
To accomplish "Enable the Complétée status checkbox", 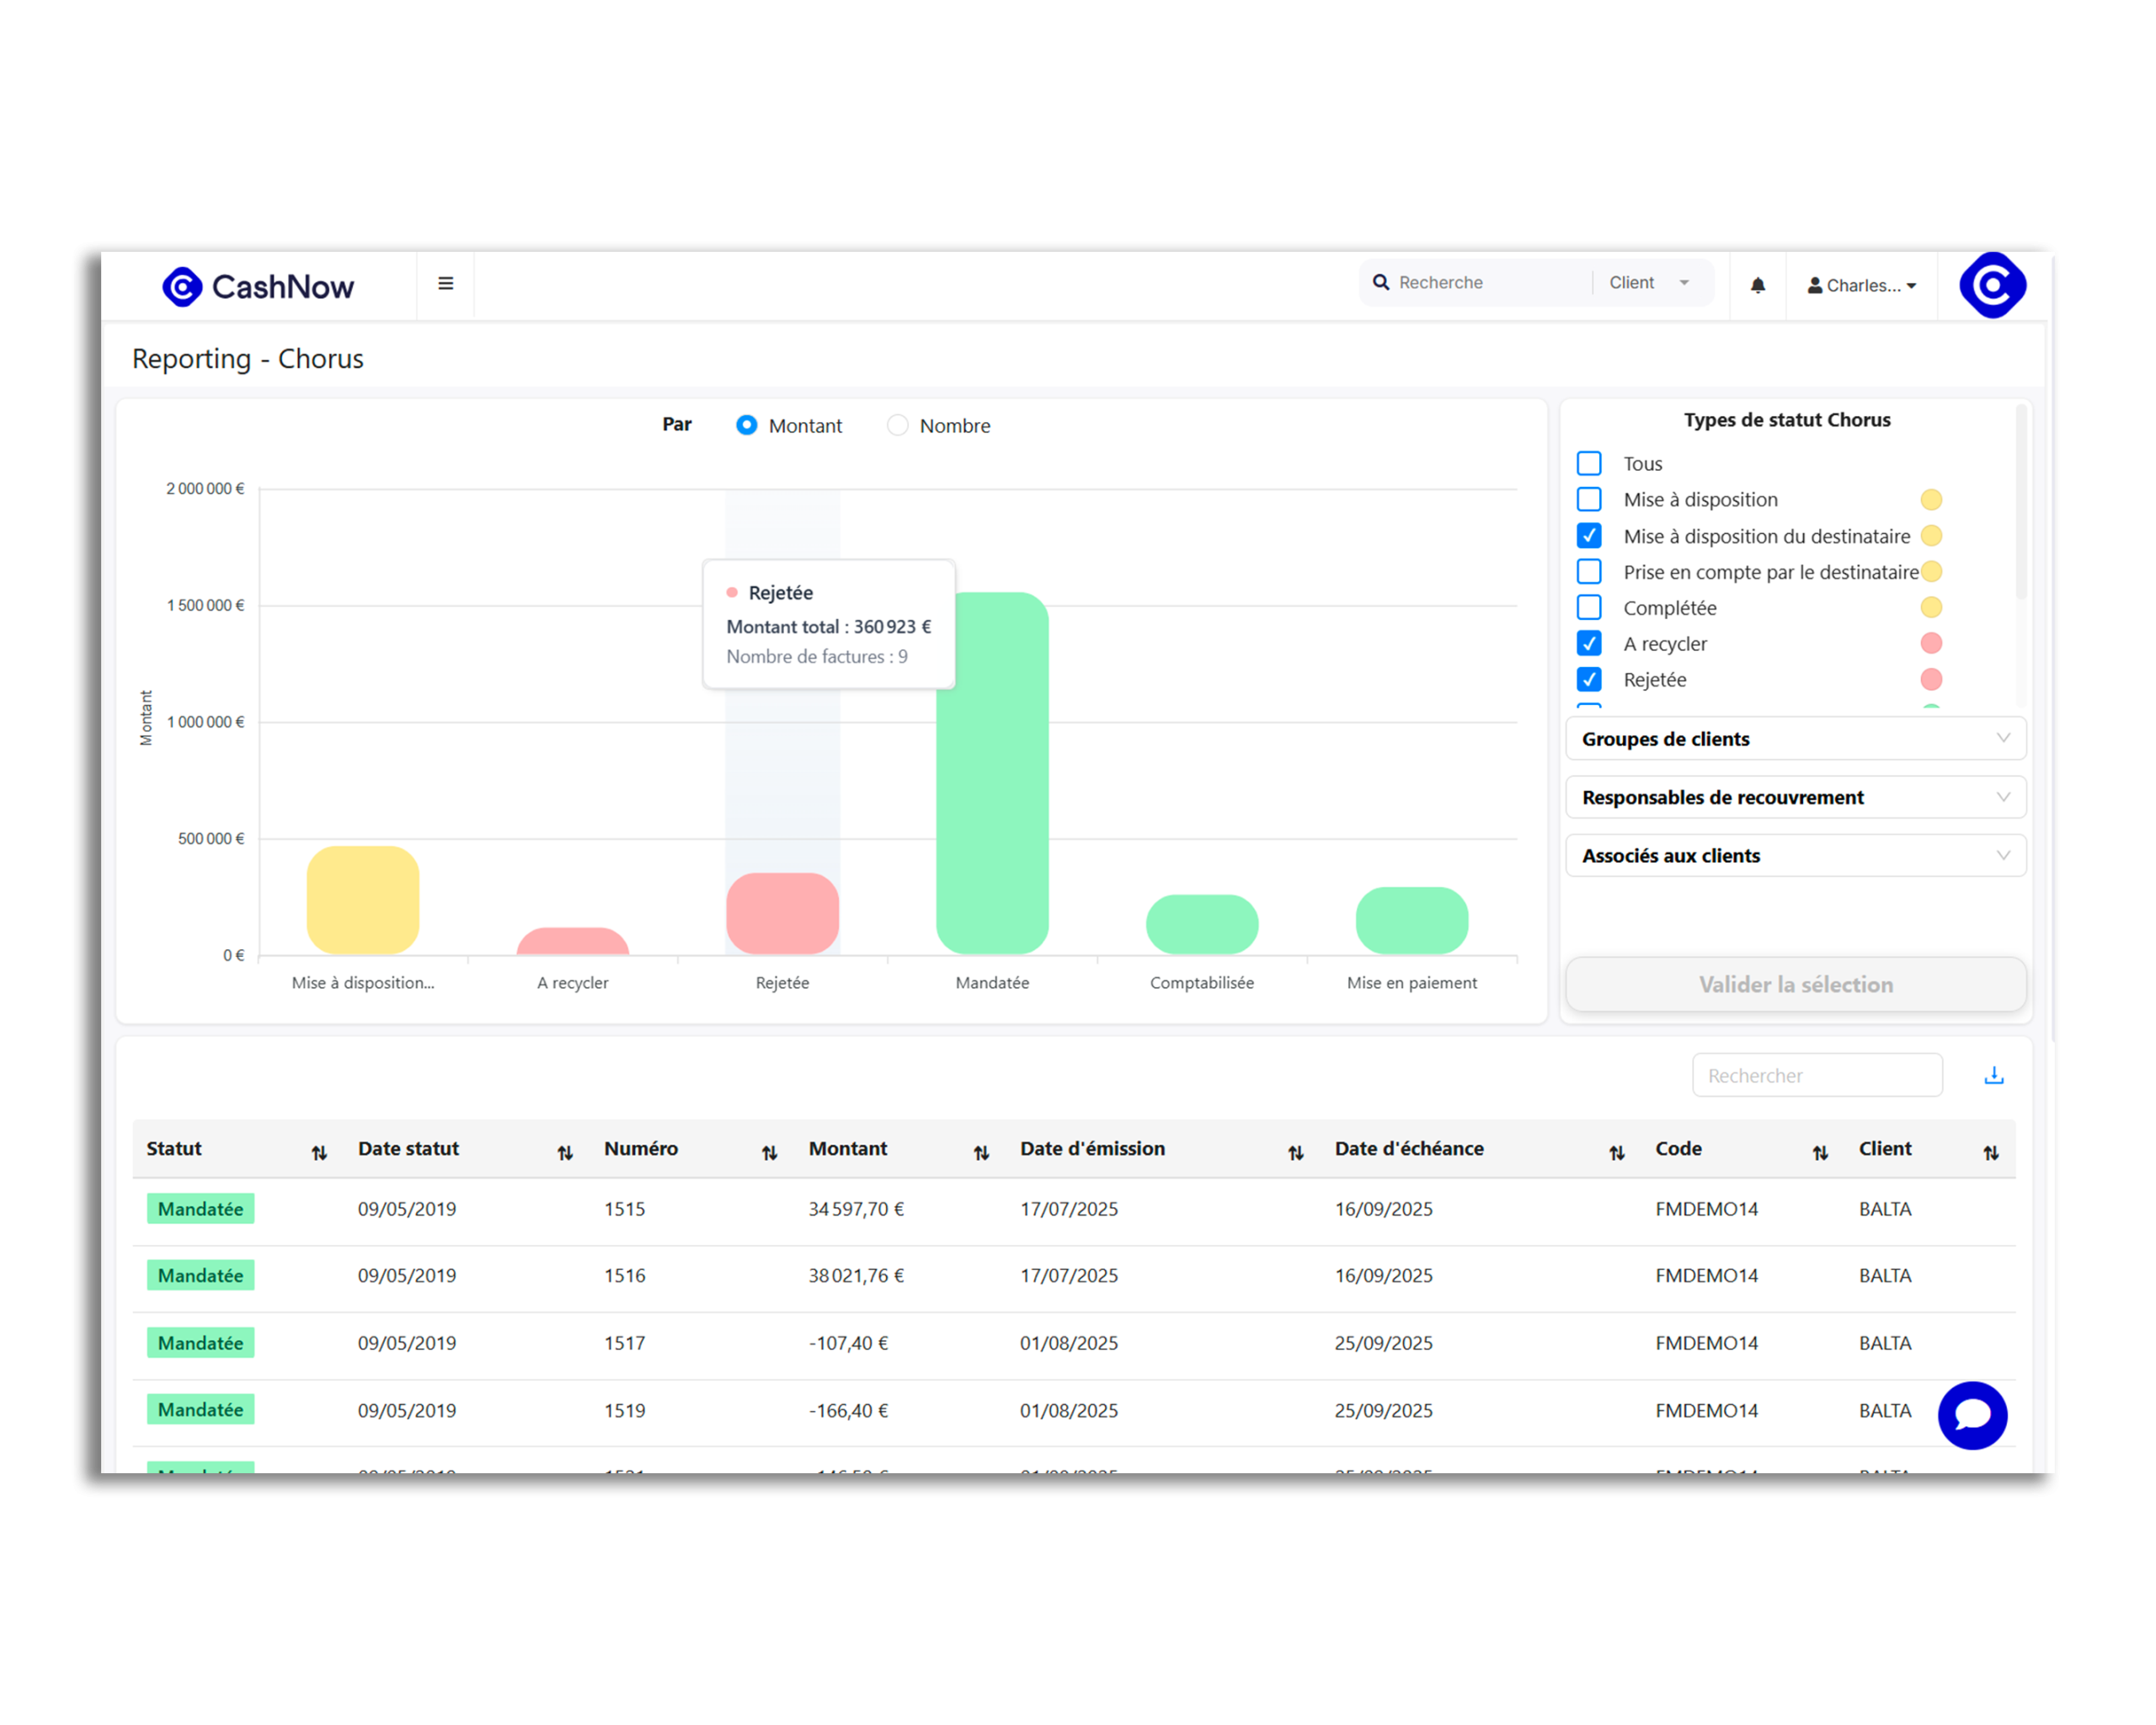I will tap(1589, 608).
